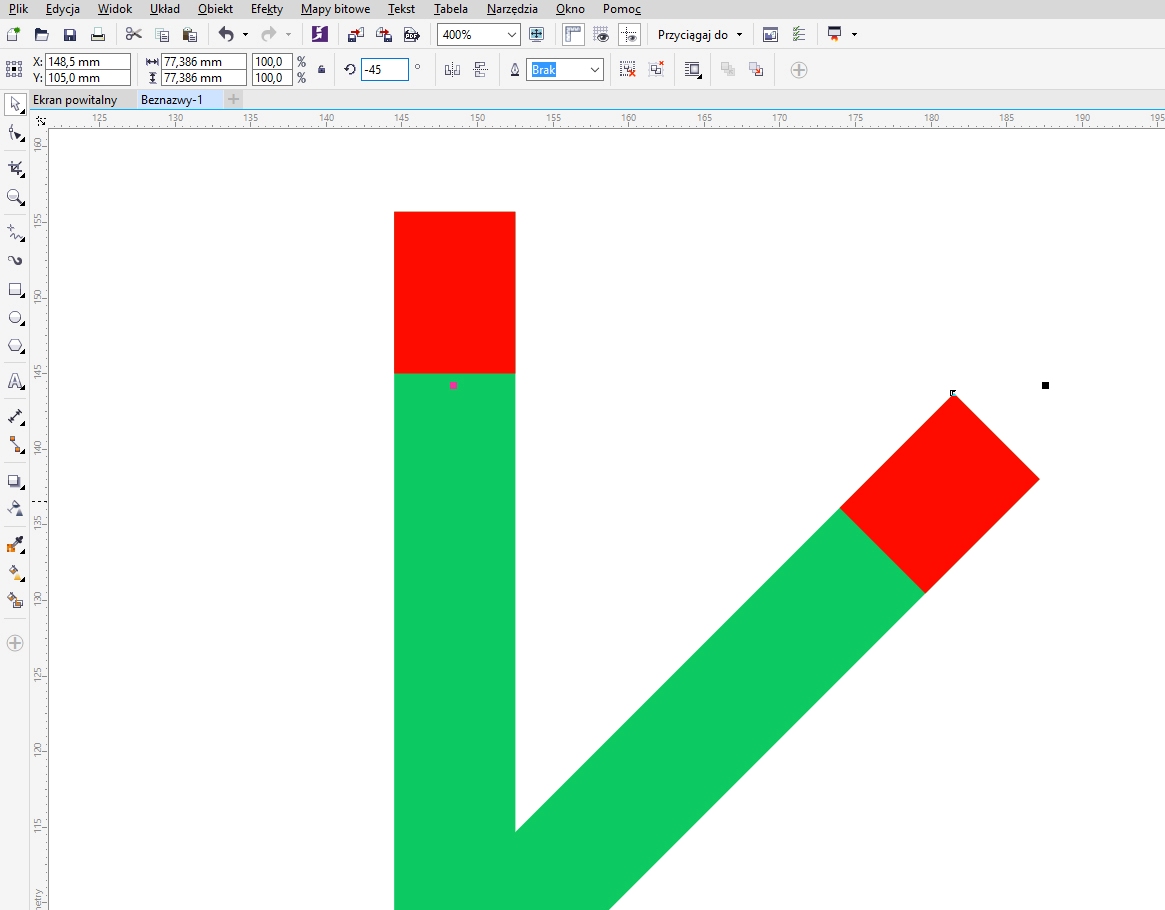Toggle grid visibility button

pos(601,35)
